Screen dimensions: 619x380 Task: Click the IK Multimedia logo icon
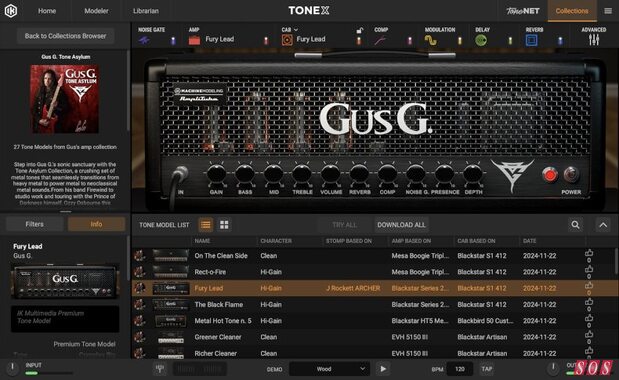11,11
